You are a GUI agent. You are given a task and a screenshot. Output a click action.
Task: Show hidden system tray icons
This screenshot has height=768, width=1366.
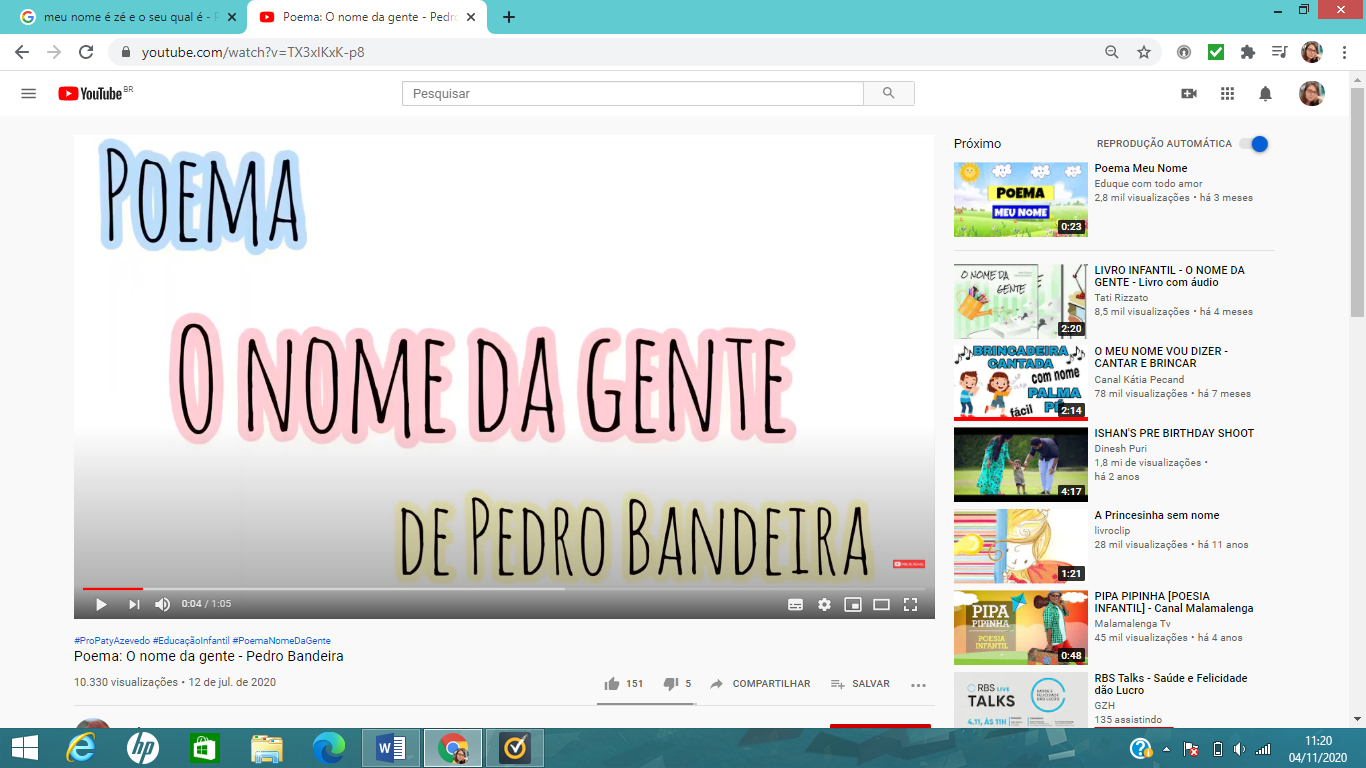click(1166, 748)
